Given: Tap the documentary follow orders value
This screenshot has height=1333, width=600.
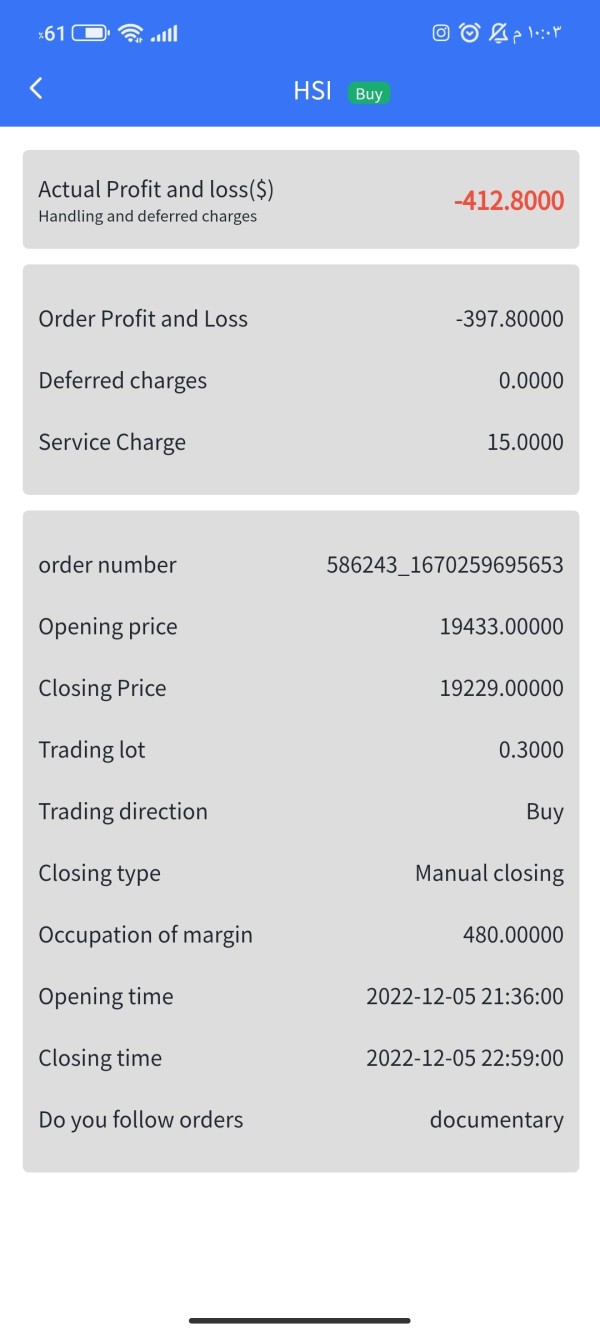Looking at the screenshot, I should coord(496,1120).
